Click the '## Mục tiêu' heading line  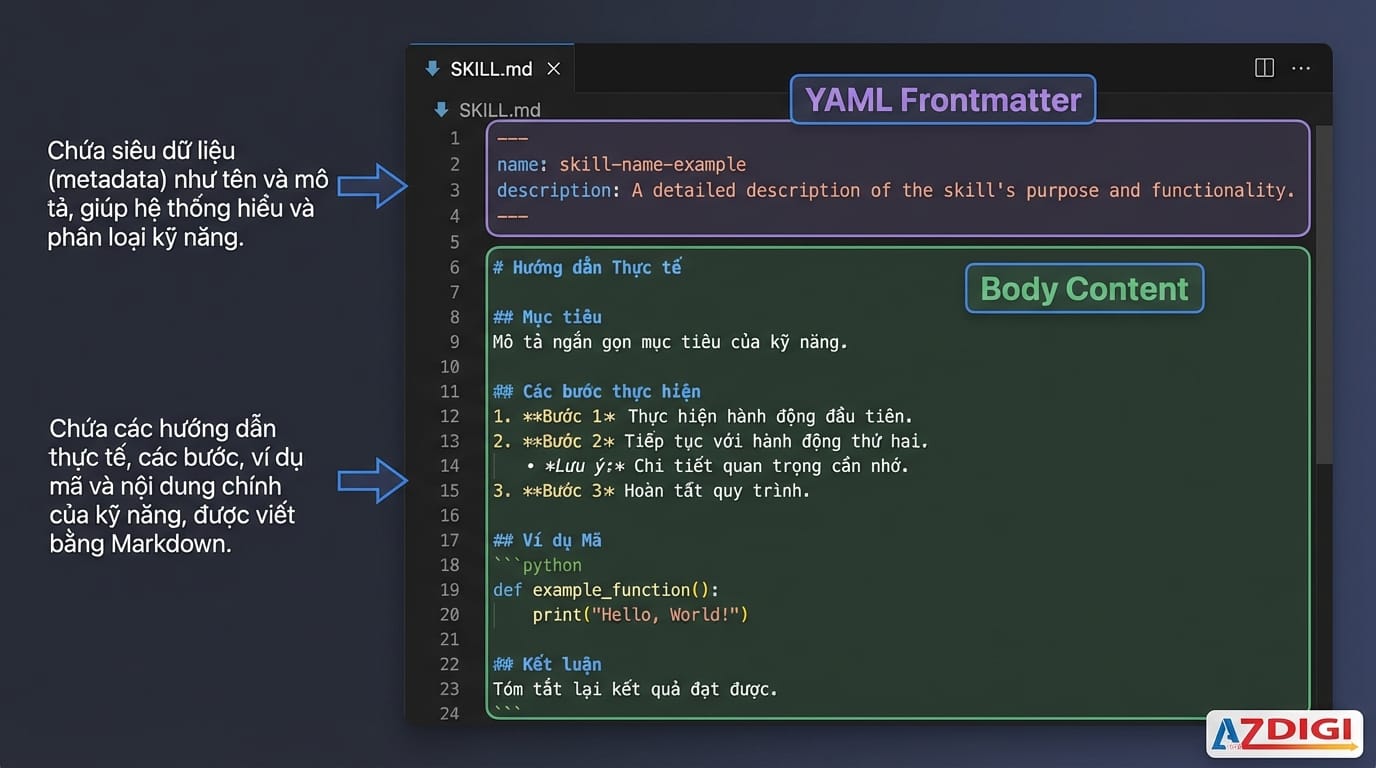(x=547, y=317)
